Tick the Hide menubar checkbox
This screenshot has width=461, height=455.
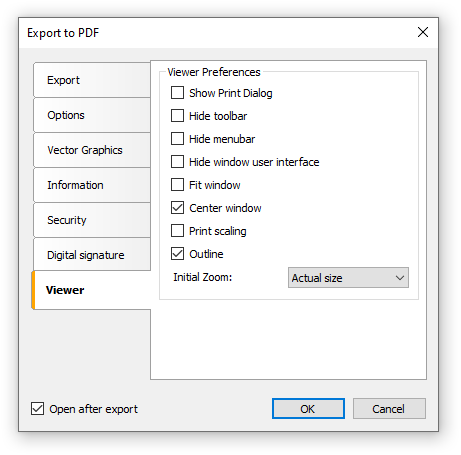pos(177,139)
